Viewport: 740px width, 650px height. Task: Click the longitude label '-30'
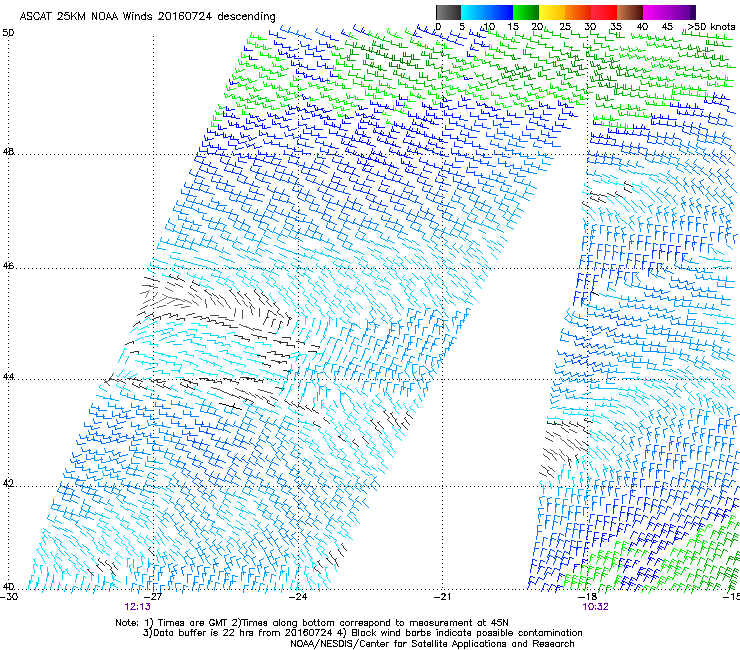[x=9, y=597]
